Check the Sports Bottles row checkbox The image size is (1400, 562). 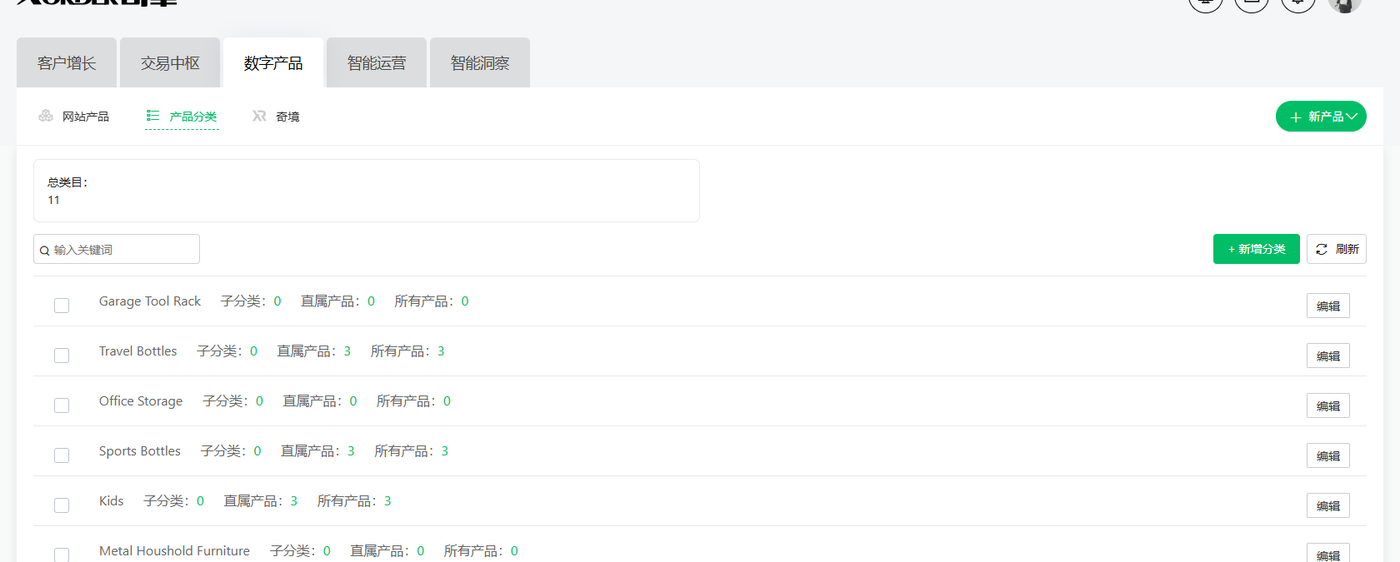point(61,455)
